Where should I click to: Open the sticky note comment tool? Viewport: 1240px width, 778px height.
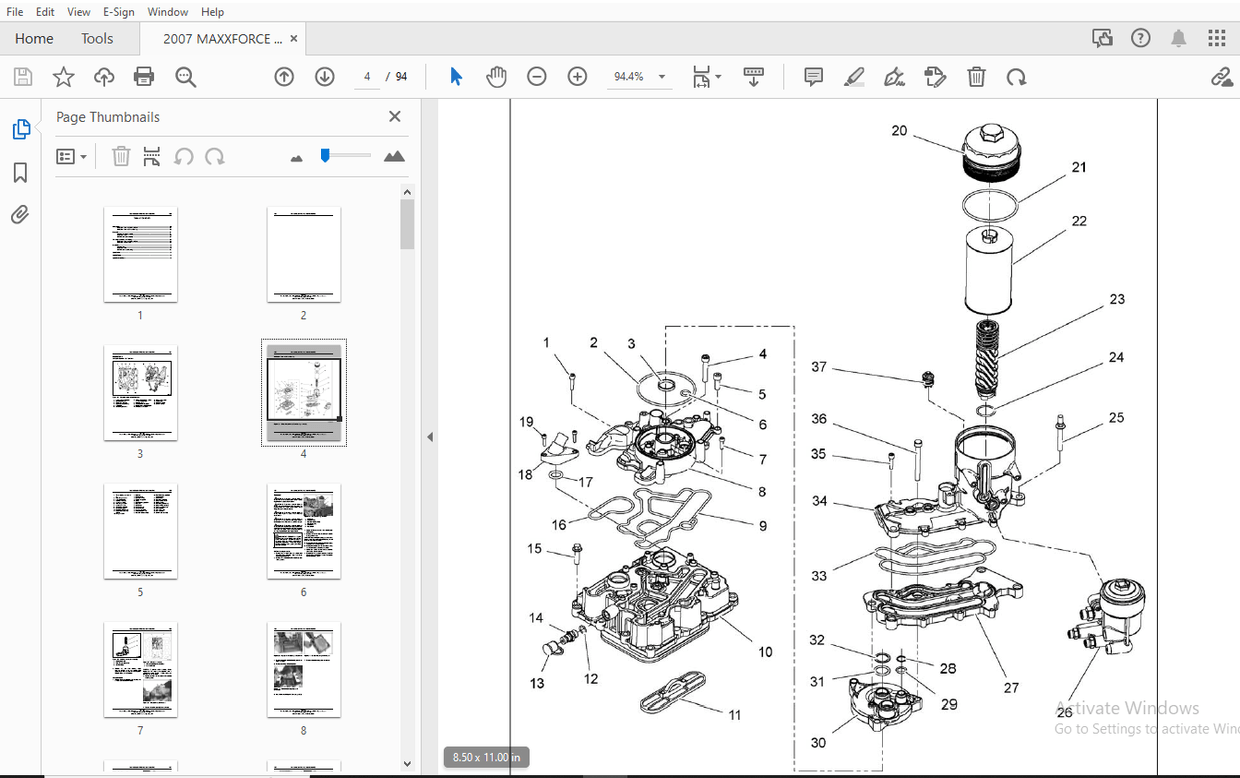coord(813,76)
